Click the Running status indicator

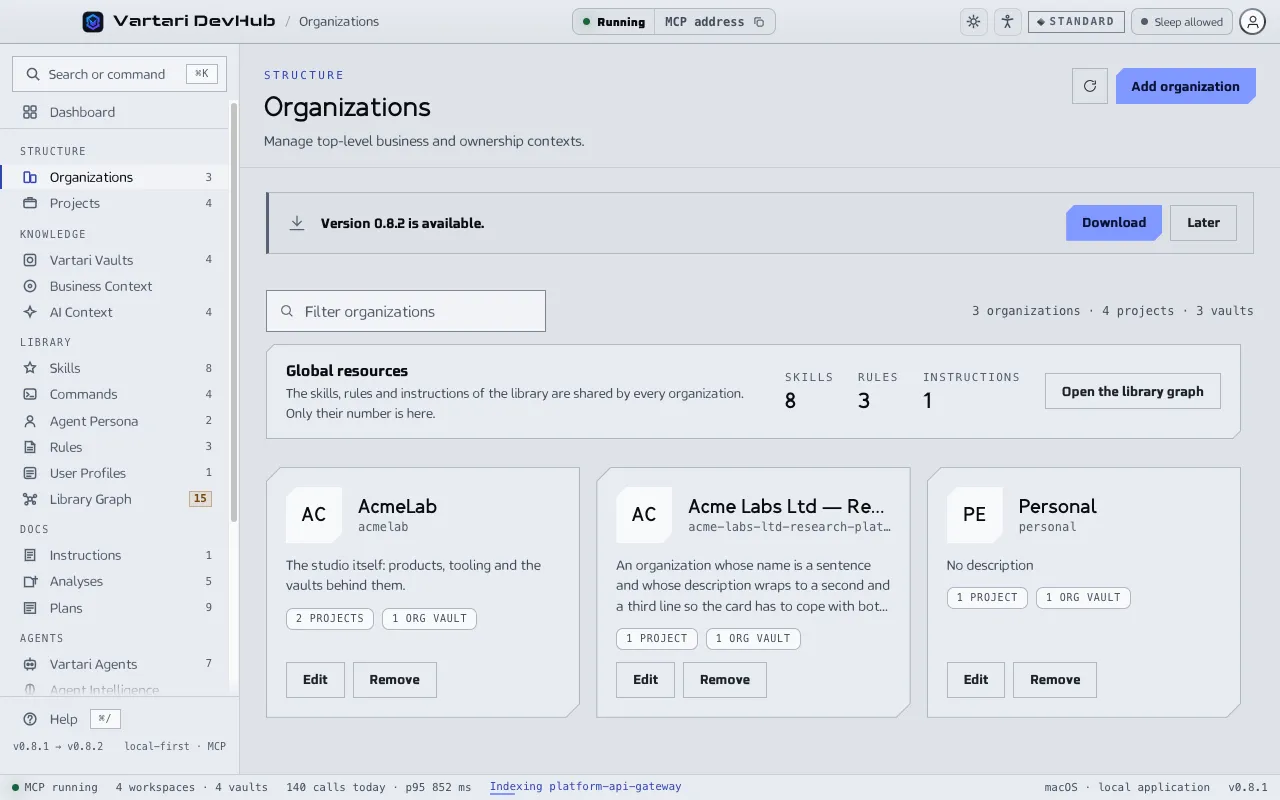(614, 22)
